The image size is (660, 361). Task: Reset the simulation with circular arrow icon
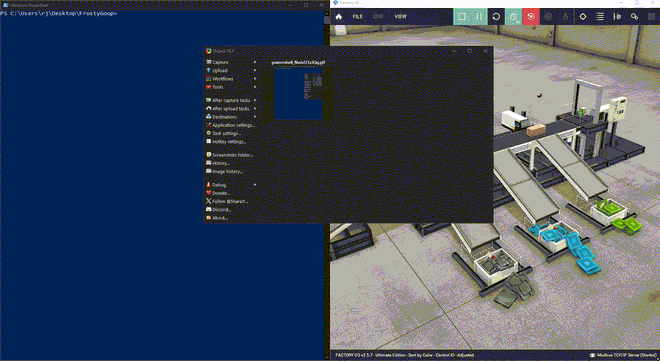[x=496, y=16]
